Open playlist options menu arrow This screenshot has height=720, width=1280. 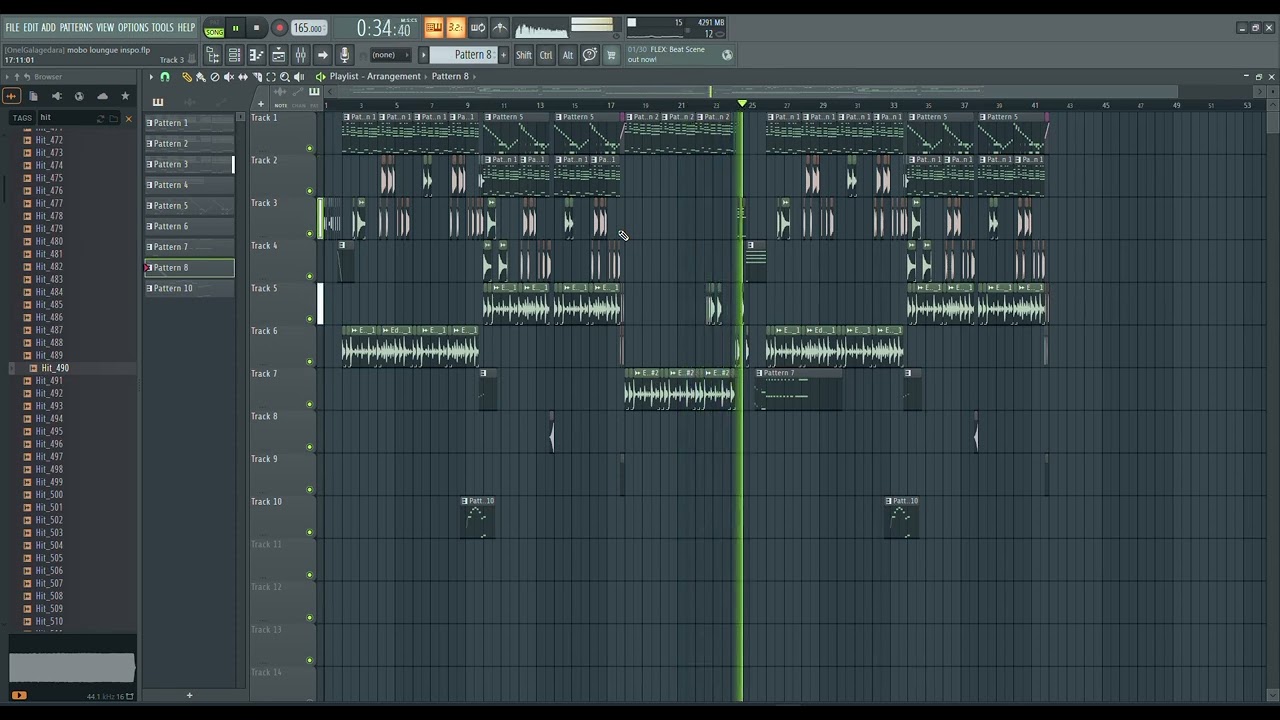click(x=151, y=77)
